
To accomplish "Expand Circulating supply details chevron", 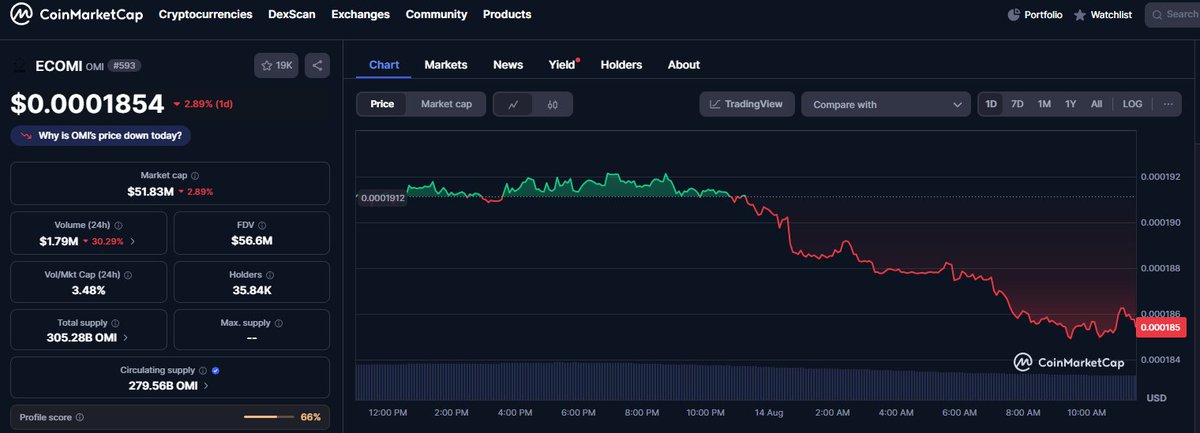I will pos(206,386).
